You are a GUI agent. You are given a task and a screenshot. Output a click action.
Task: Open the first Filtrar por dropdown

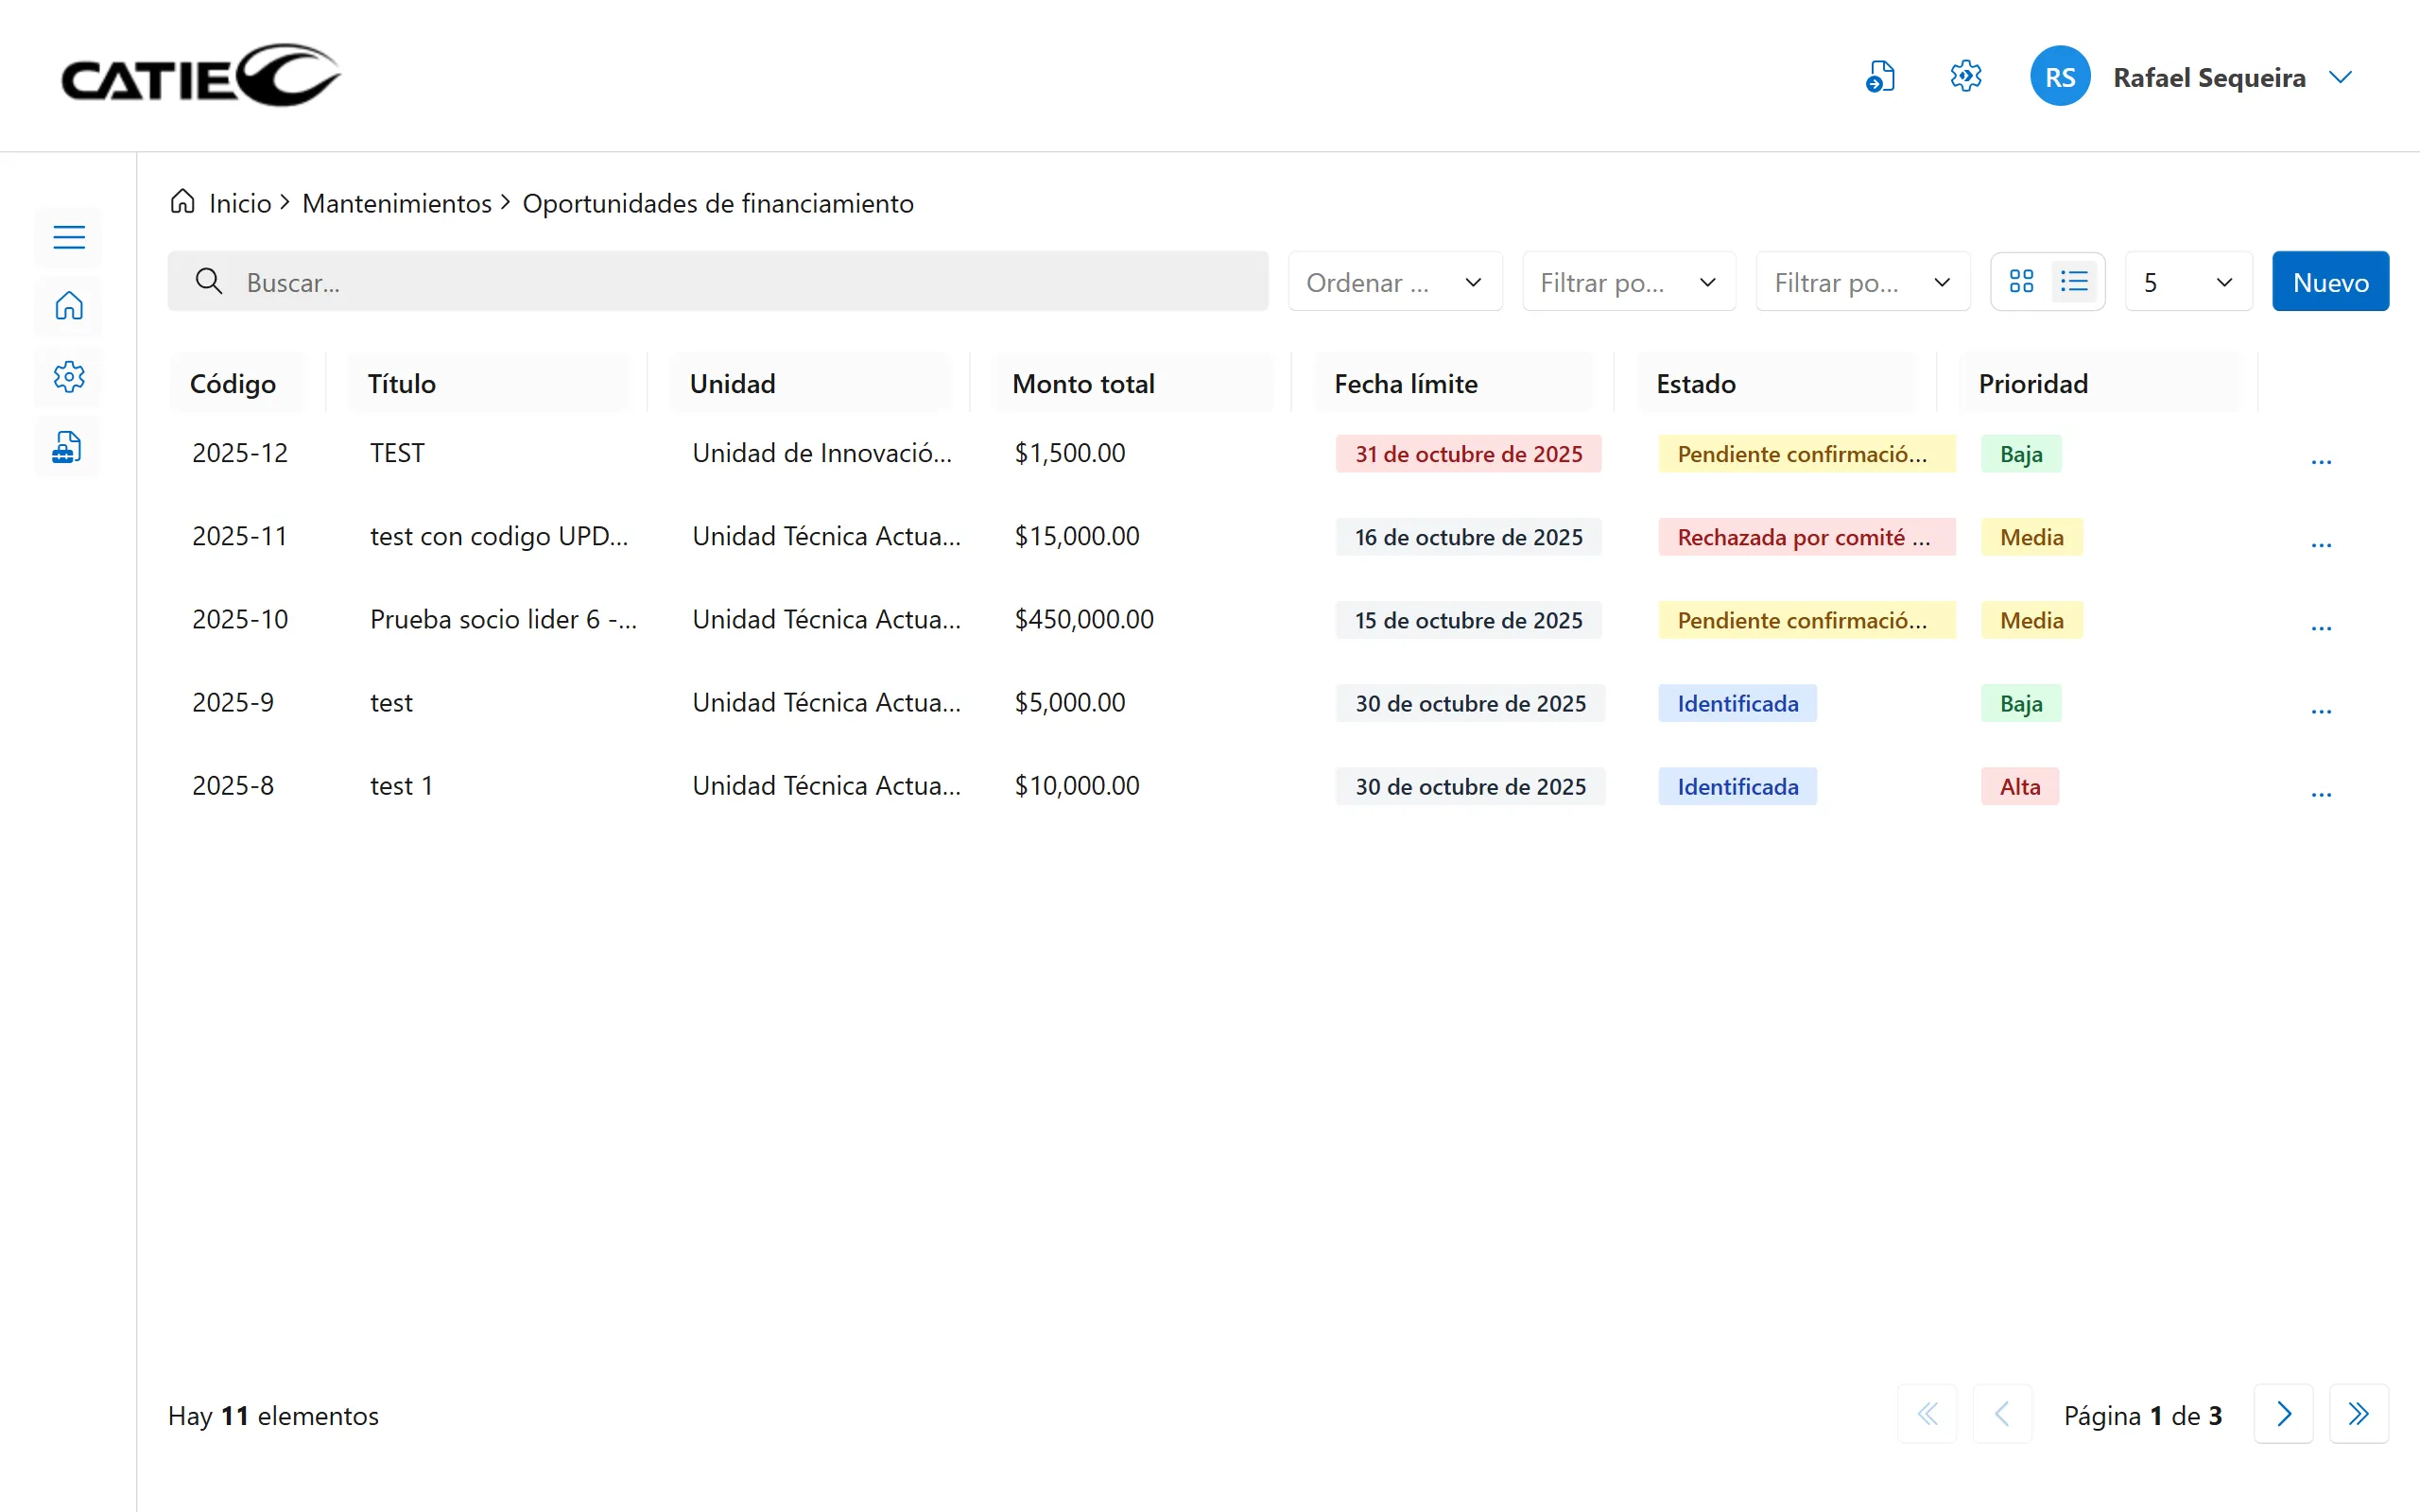coord(1628,282)
